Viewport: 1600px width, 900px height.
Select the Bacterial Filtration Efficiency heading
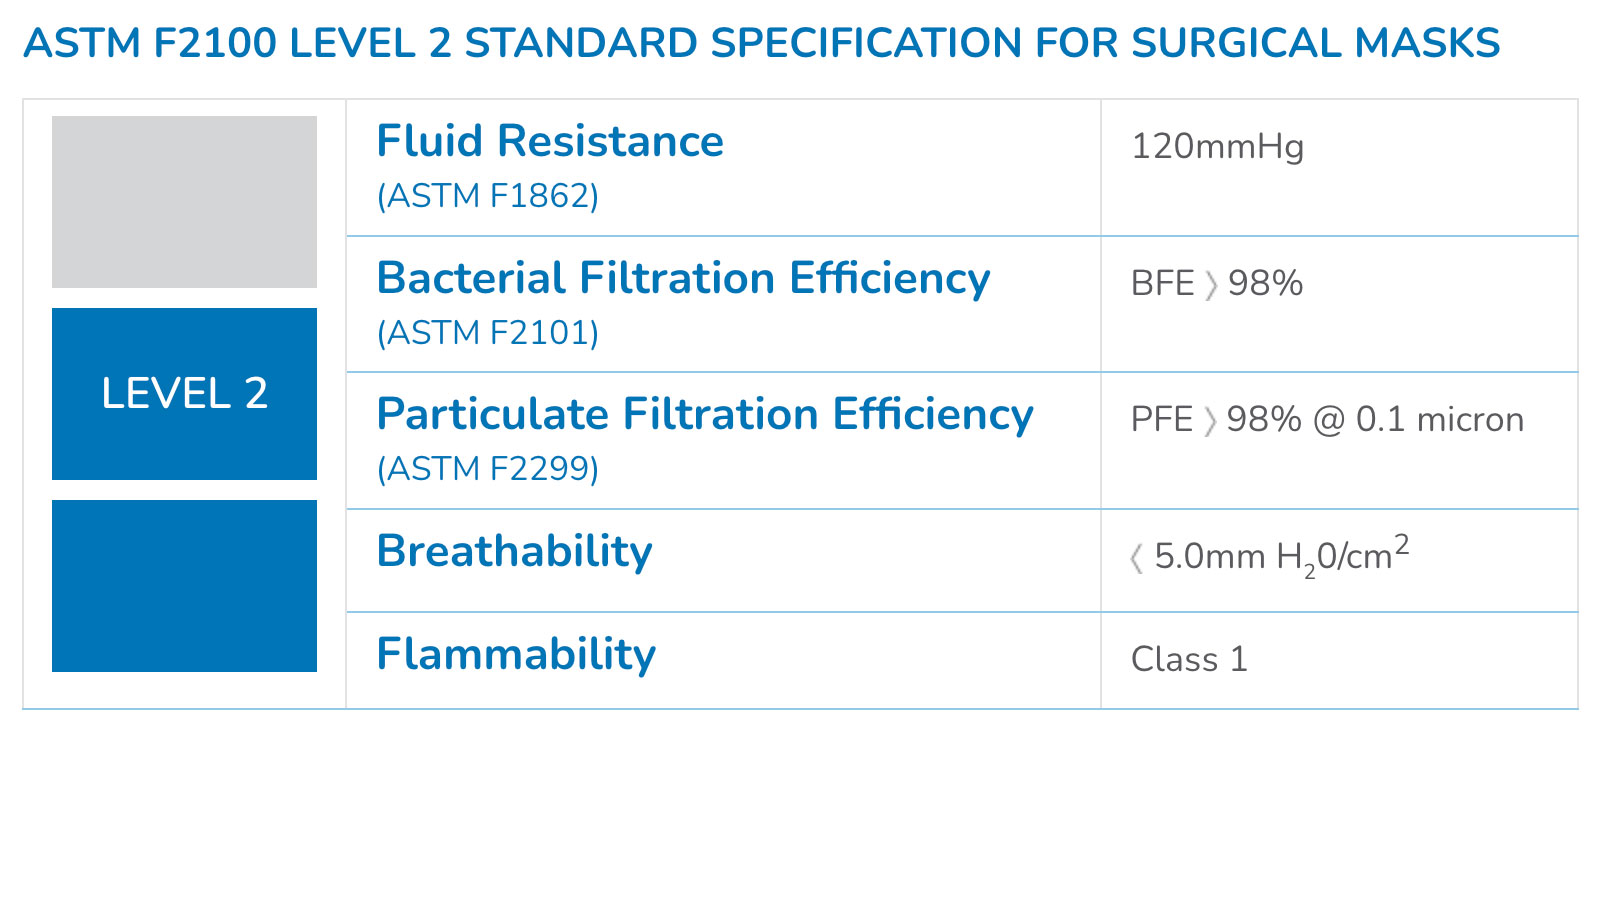(683, 278)
